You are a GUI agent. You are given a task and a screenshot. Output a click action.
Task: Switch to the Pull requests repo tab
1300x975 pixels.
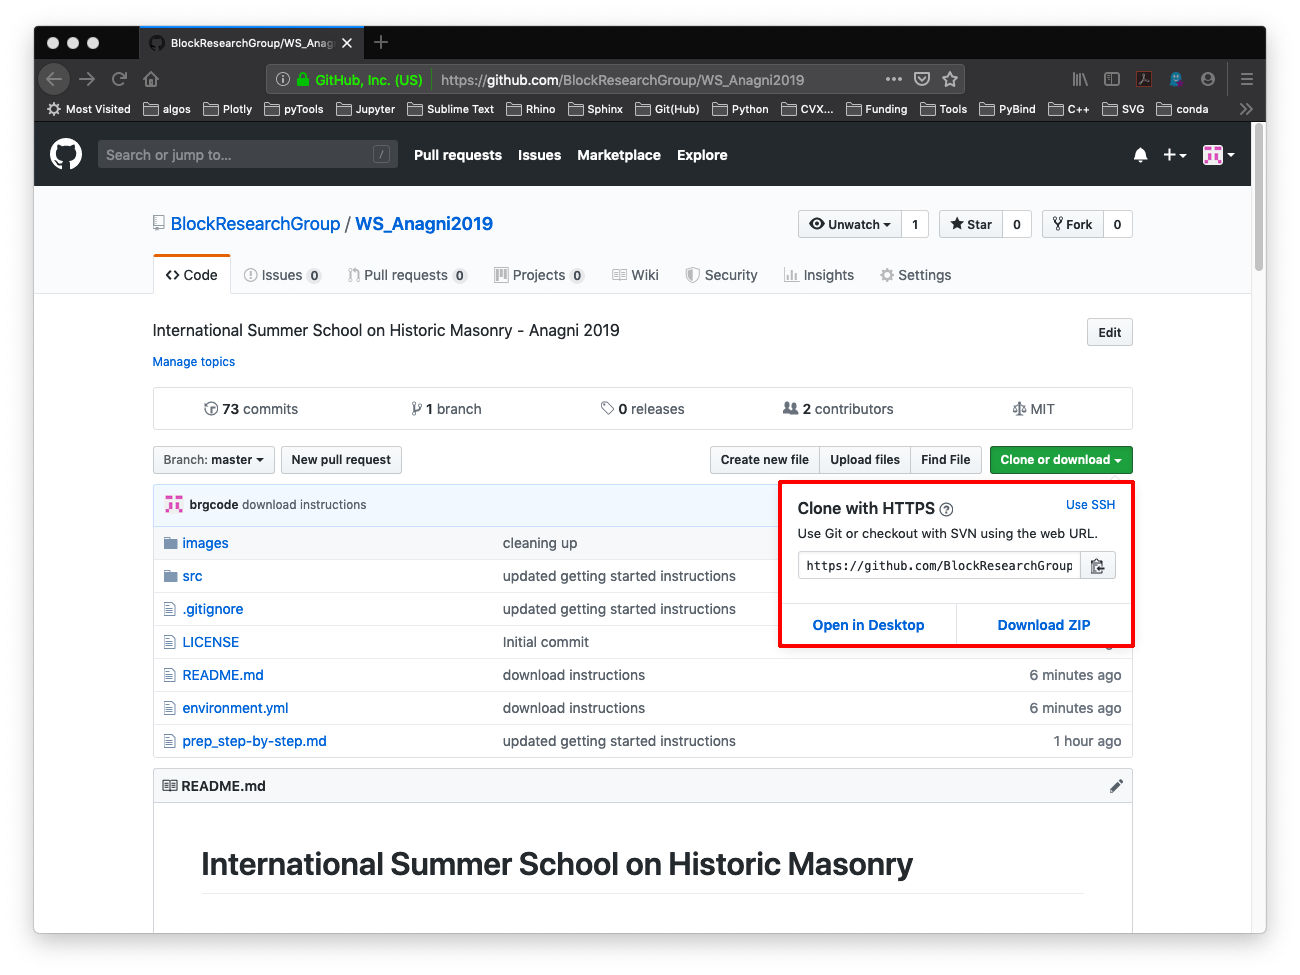[407, 275]
